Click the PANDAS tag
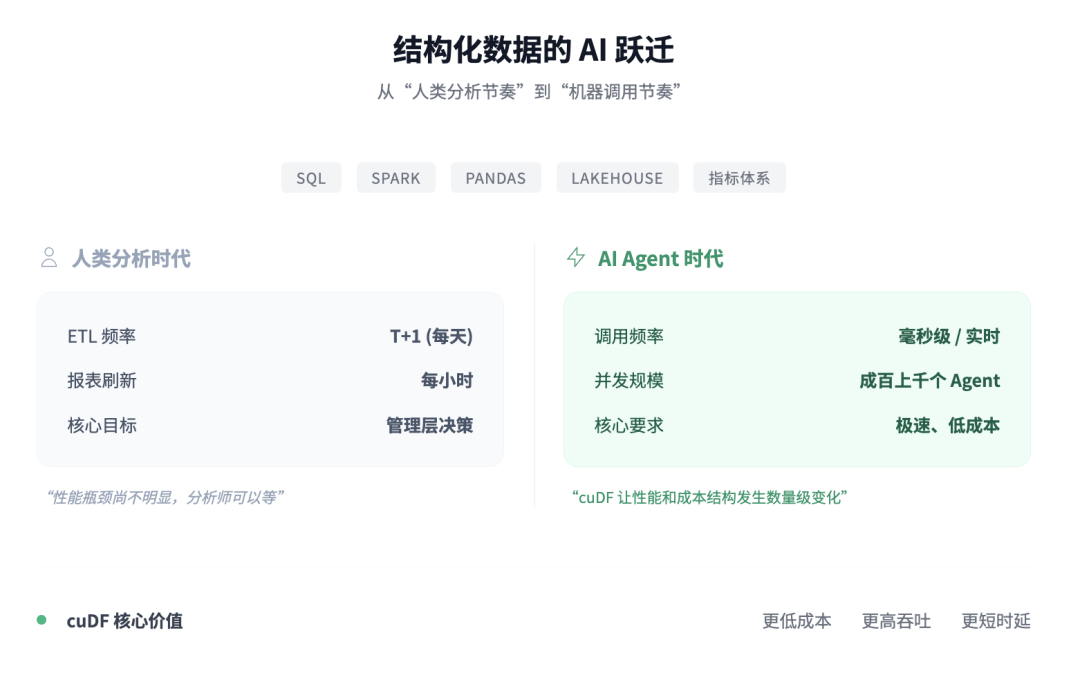This screenshot has width=1080, height=673. click(495, 178)
